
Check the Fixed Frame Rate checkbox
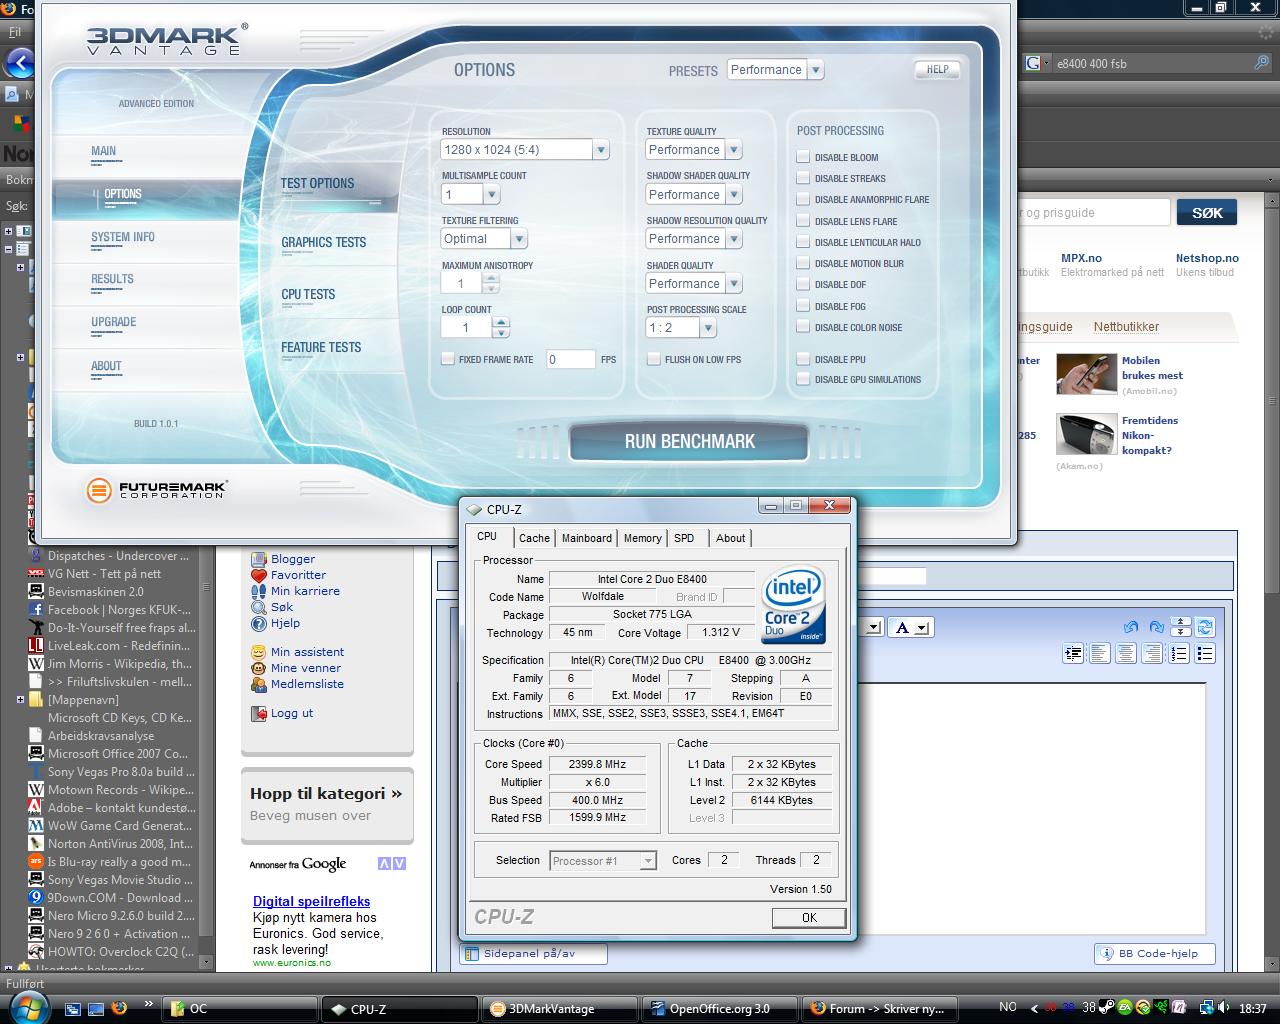click(x=448, y=359)
